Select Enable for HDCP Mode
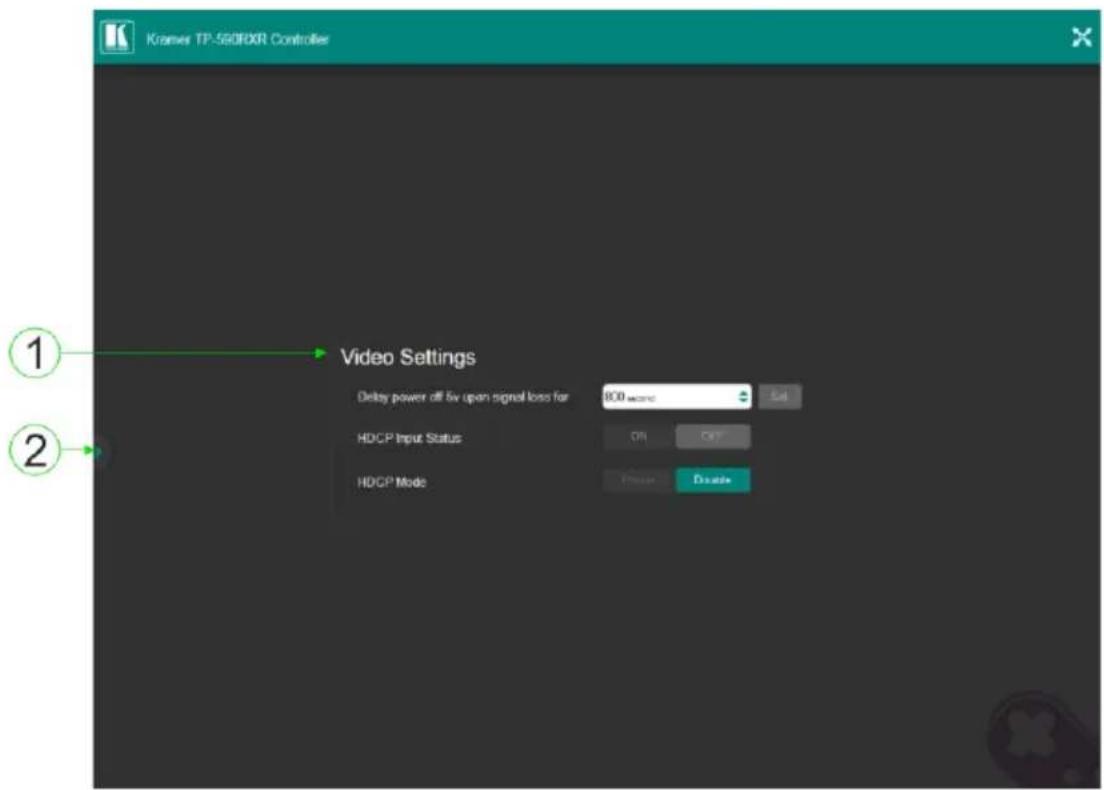 point(639,480)
